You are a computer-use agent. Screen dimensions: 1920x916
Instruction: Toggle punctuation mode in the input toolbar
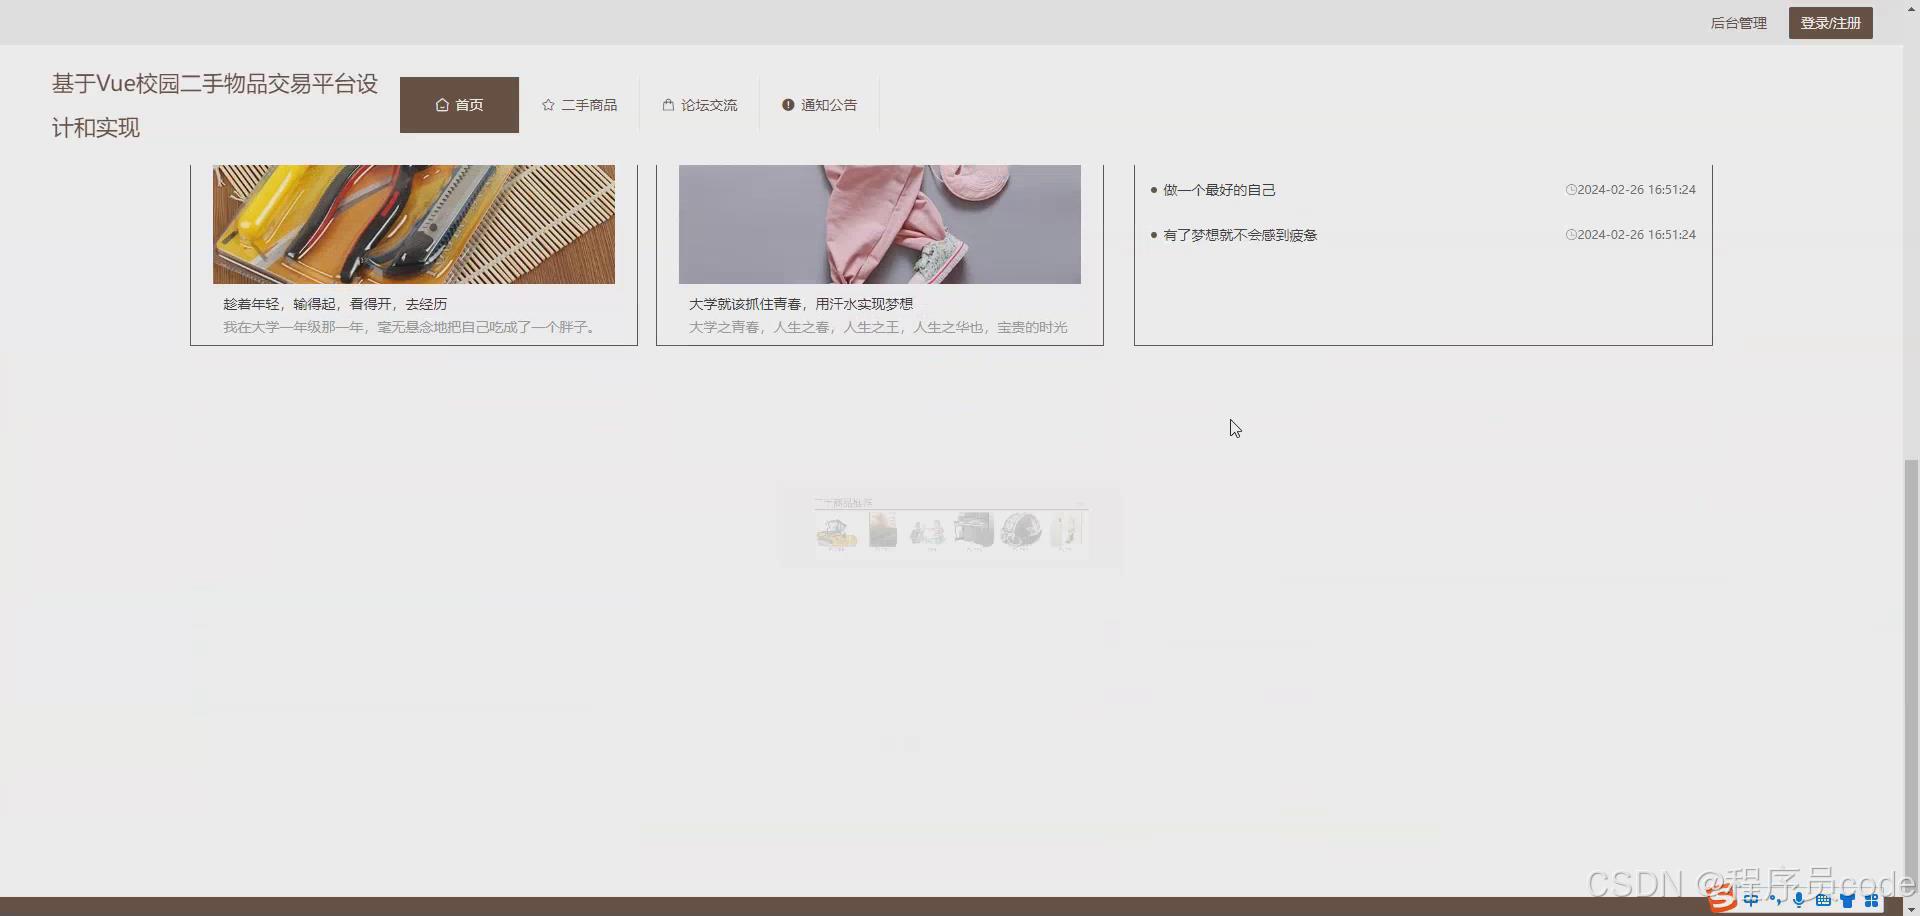(1775, 899)
